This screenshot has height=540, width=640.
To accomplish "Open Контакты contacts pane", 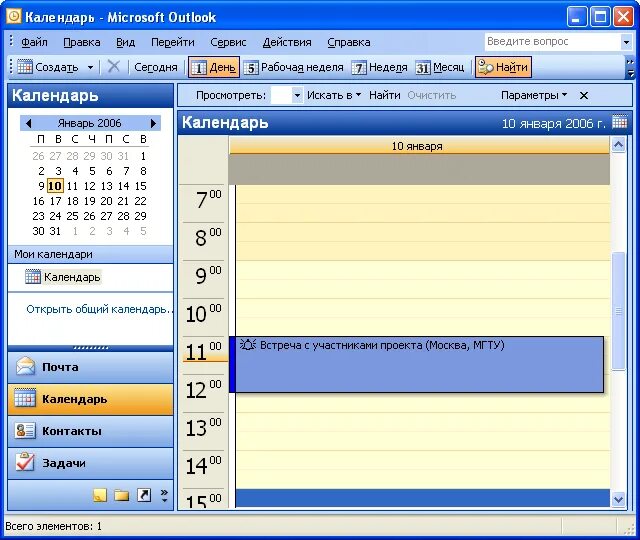I will [x=91, y=431].
